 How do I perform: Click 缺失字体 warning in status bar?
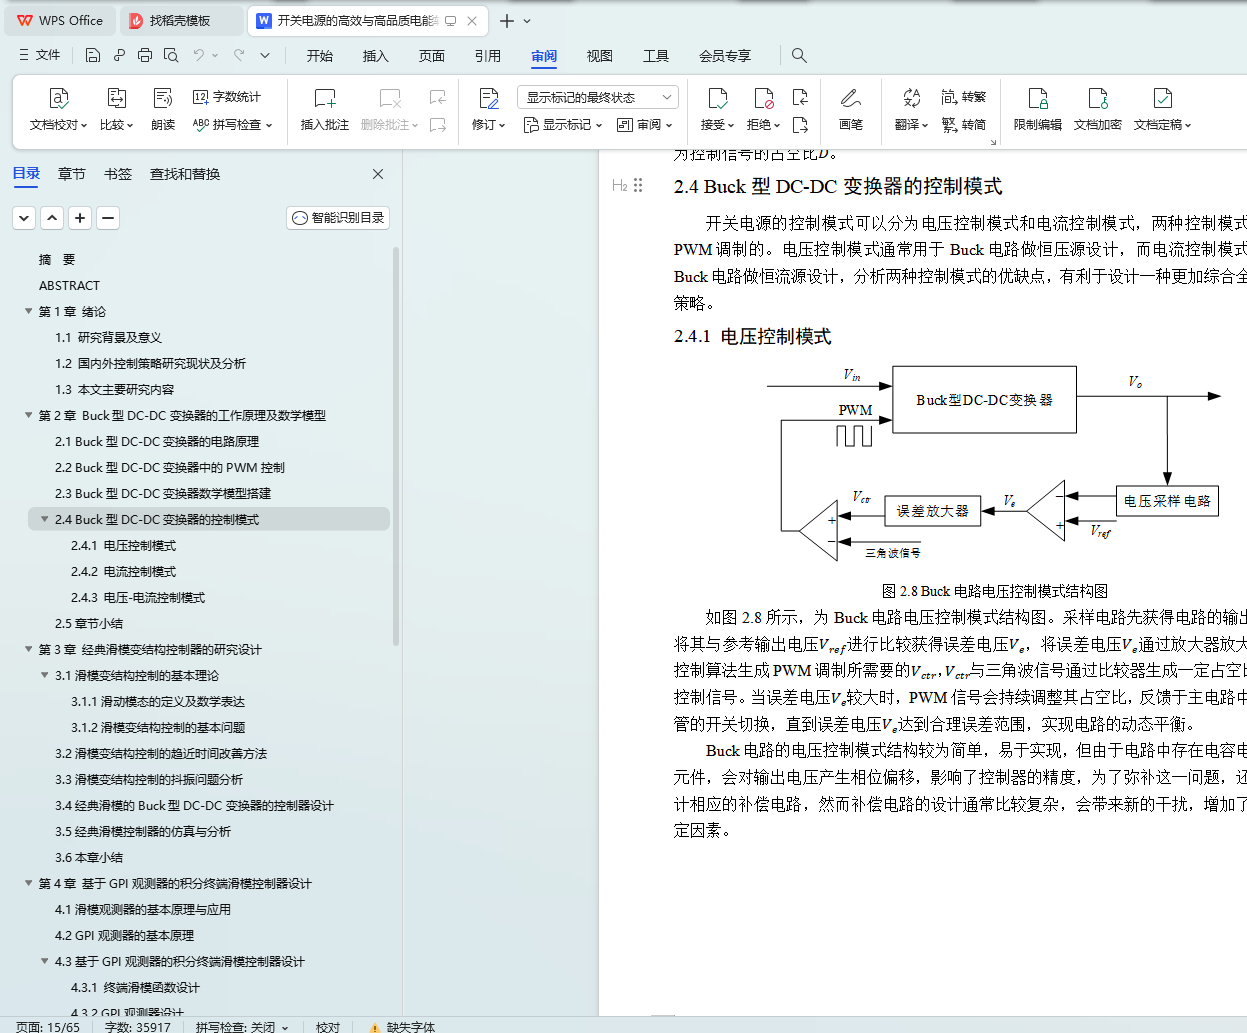[402, 1027]
